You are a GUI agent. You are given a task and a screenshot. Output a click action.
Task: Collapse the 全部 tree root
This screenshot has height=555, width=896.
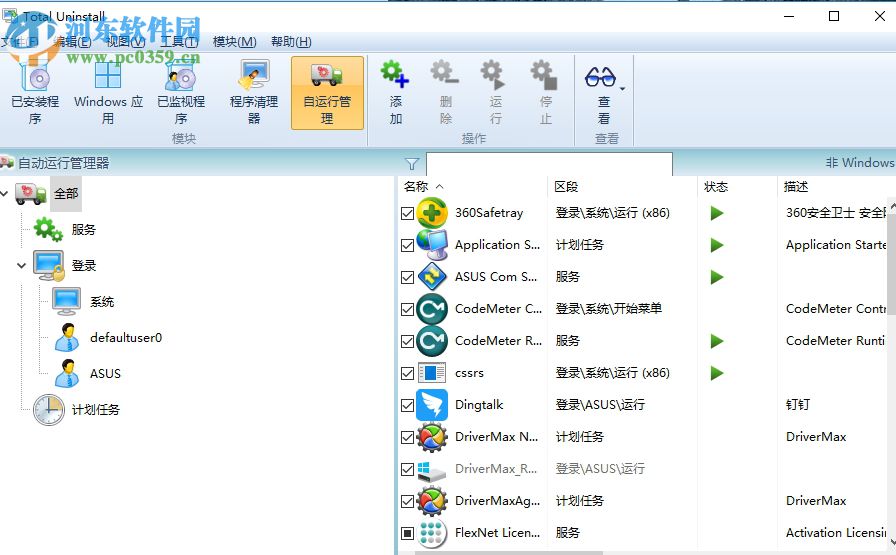click(x=5, y=194)
